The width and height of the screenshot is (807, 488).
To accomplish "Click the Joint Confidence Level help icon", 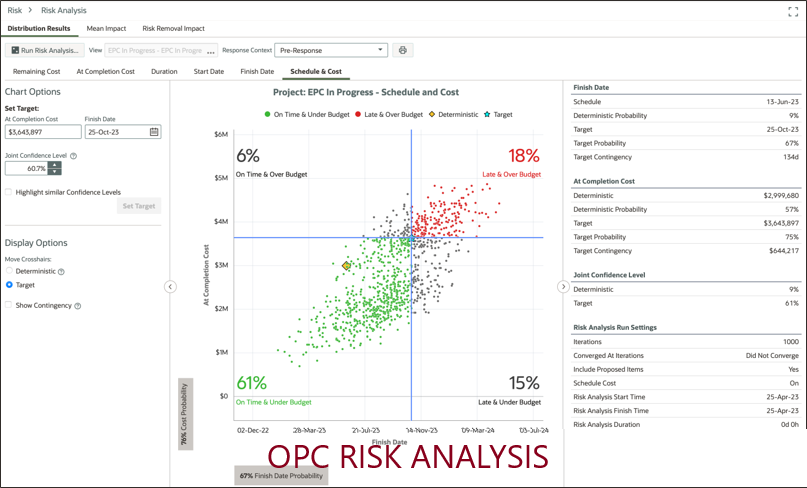I will click(x=74, y=156).
